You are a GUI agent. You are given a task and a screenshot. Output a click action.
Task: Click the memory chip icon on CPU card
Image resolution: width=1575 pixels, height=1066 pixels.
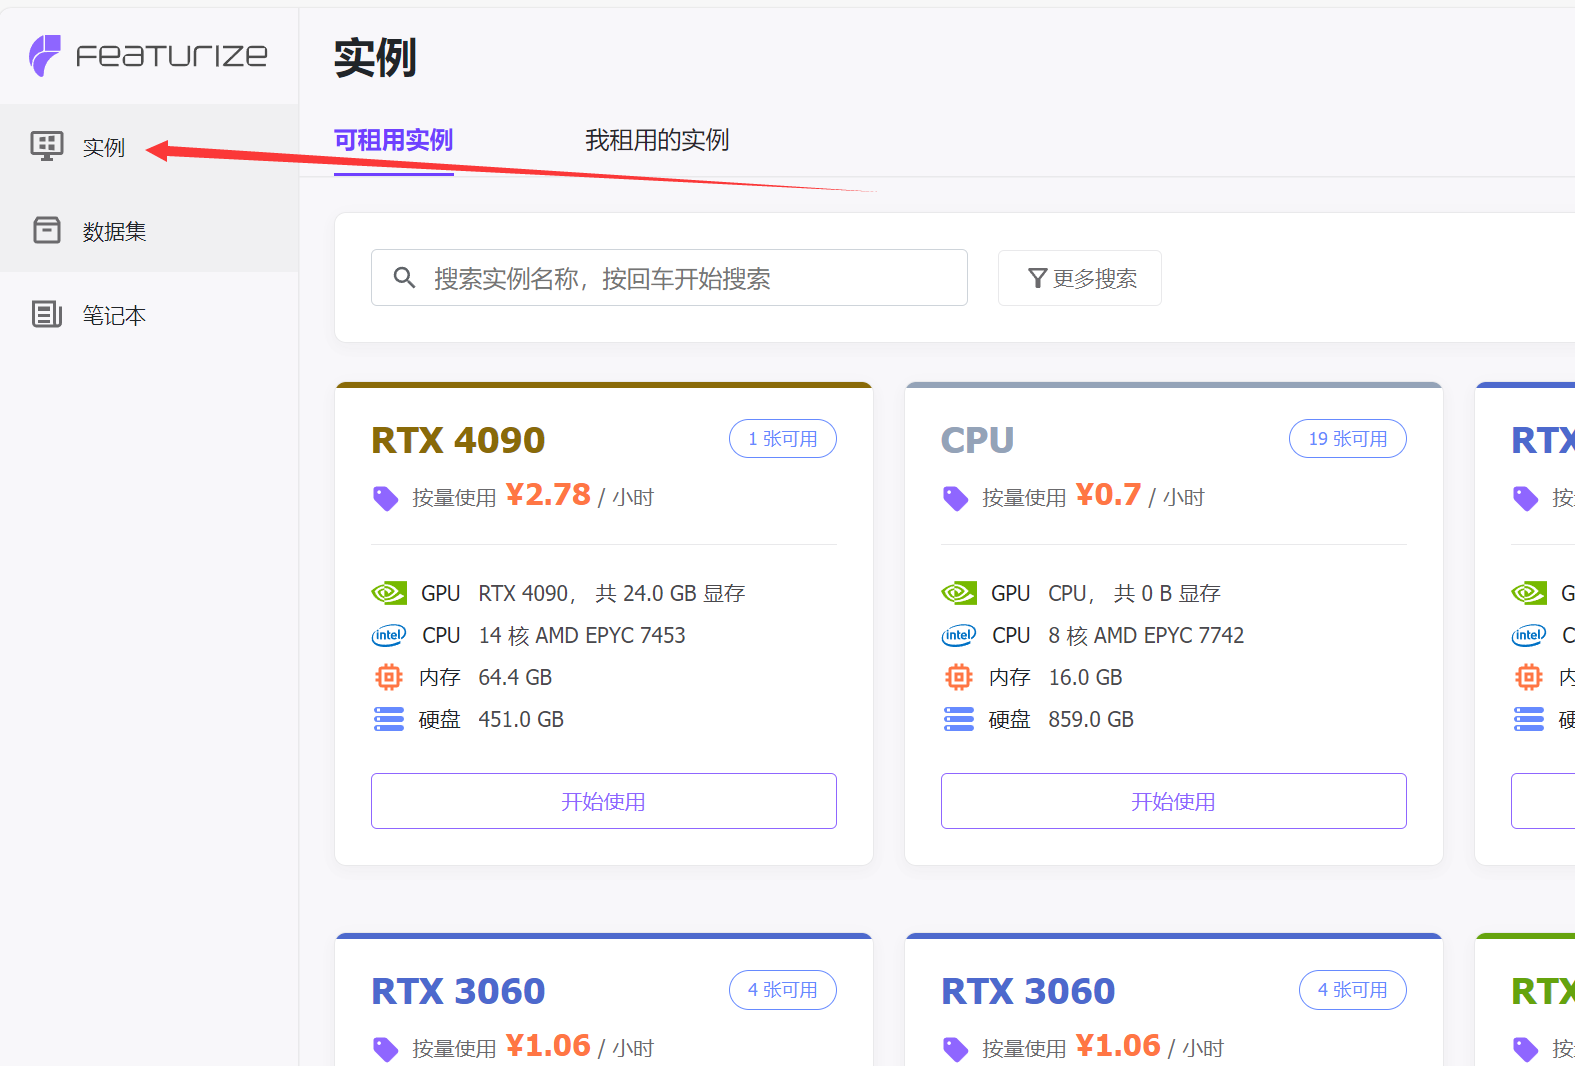coord(959,677)
